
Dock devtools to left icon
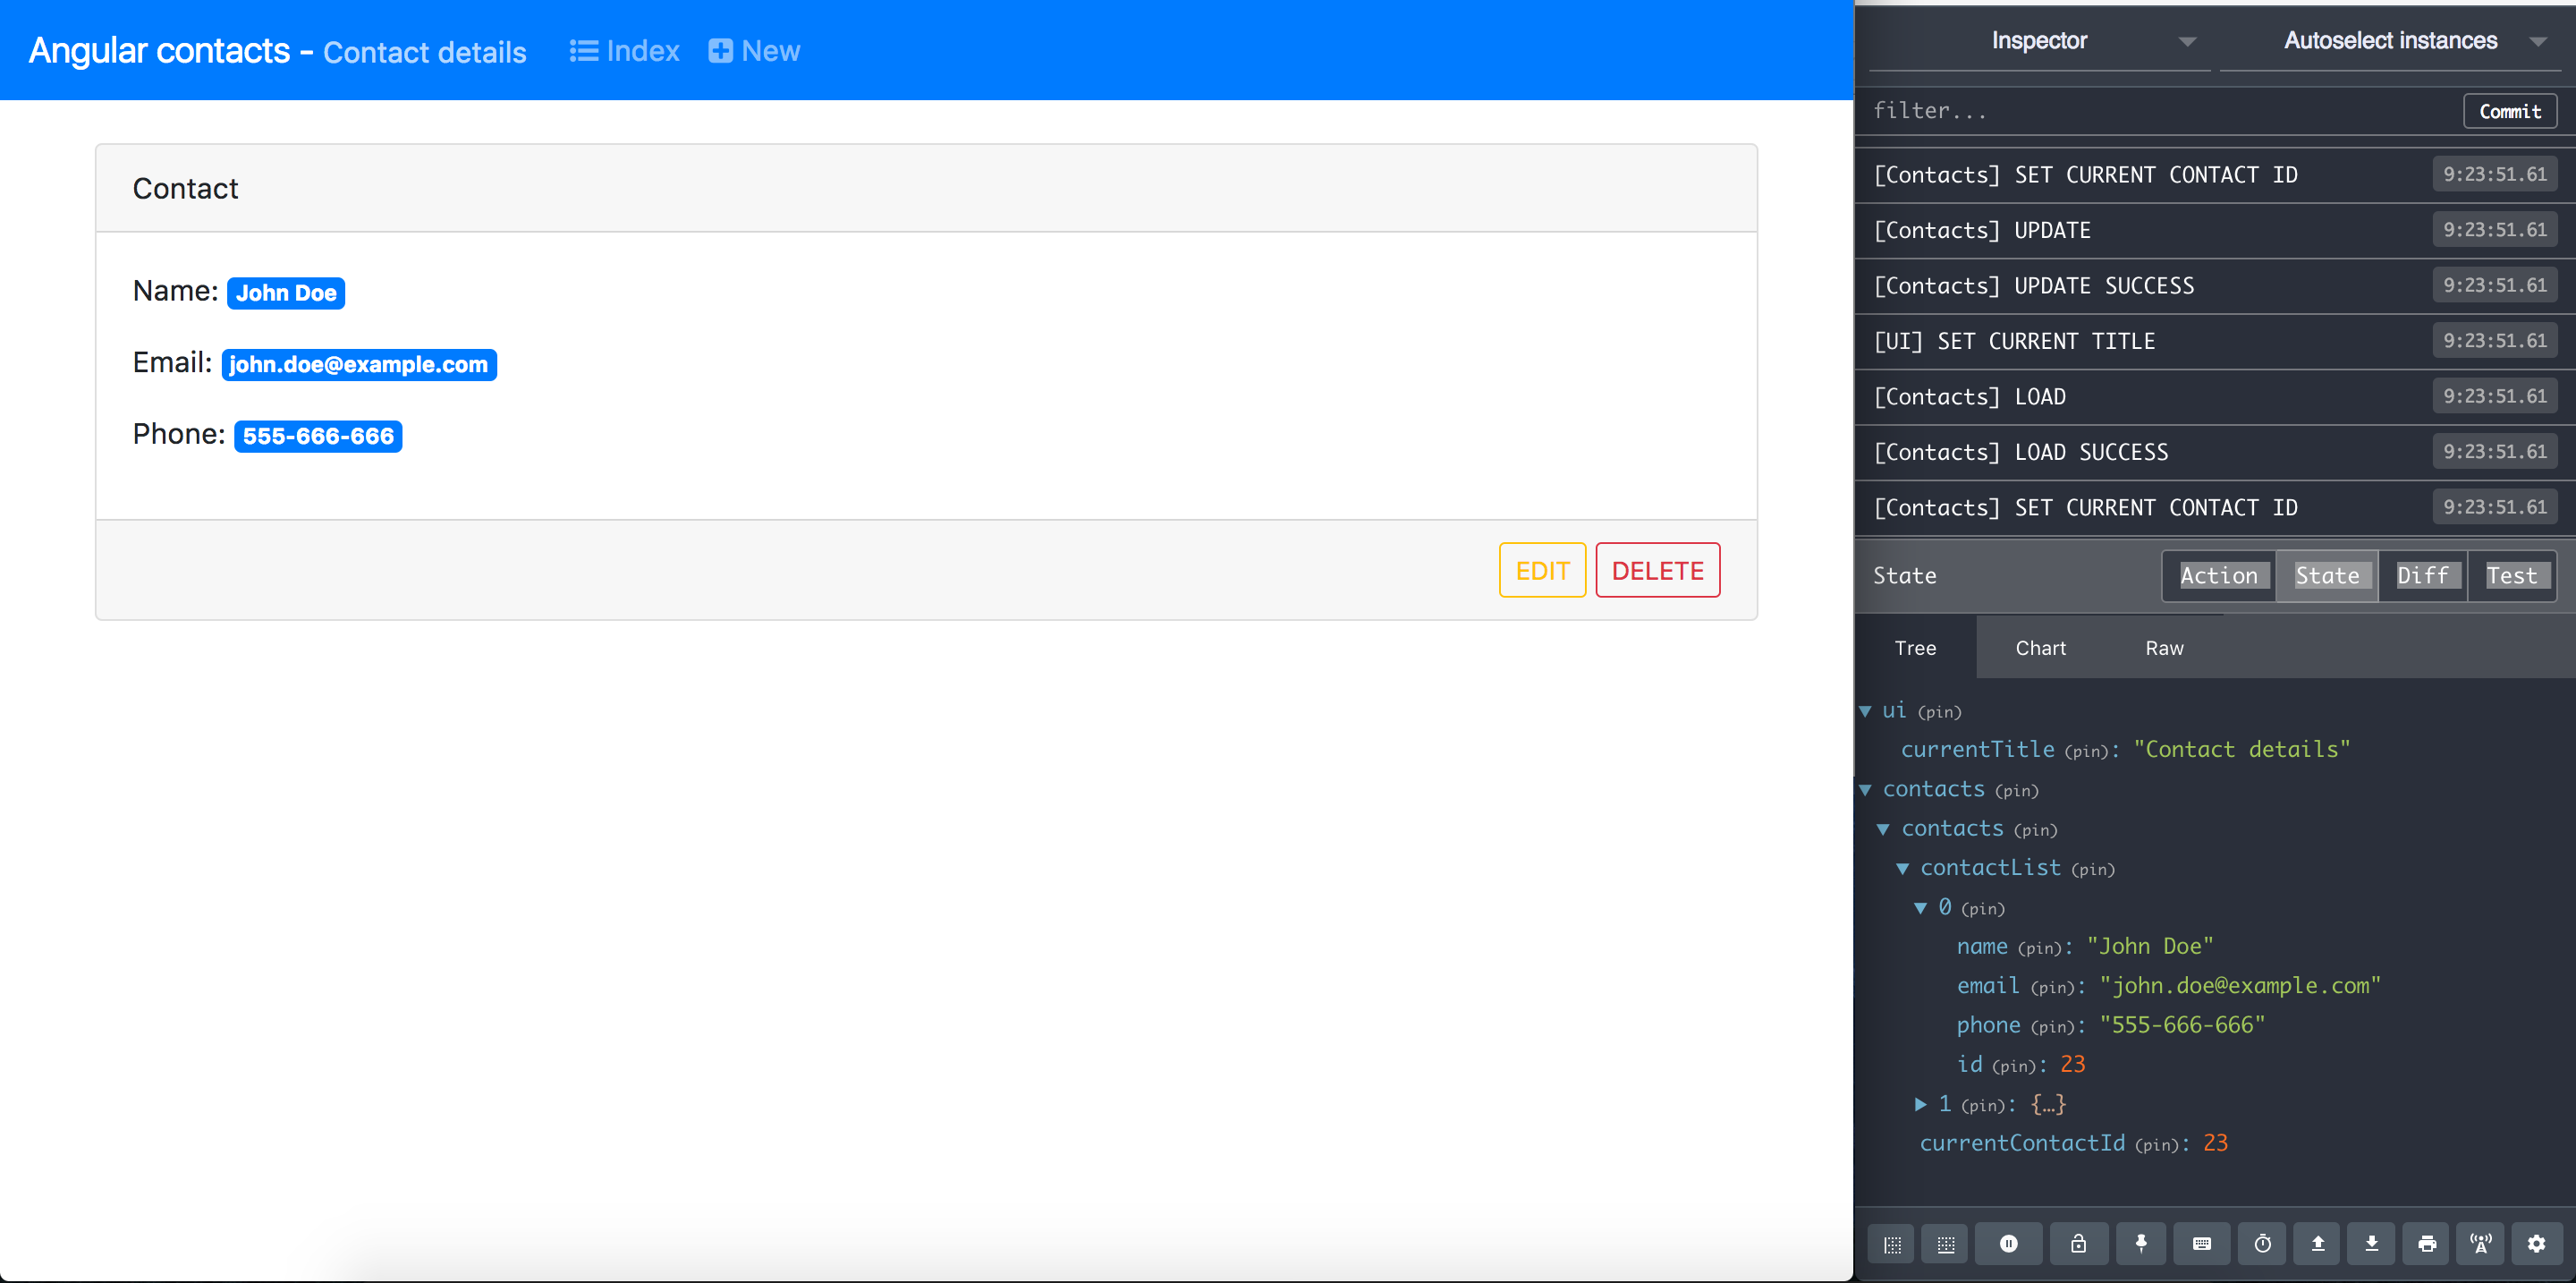coord(1892,1244)
